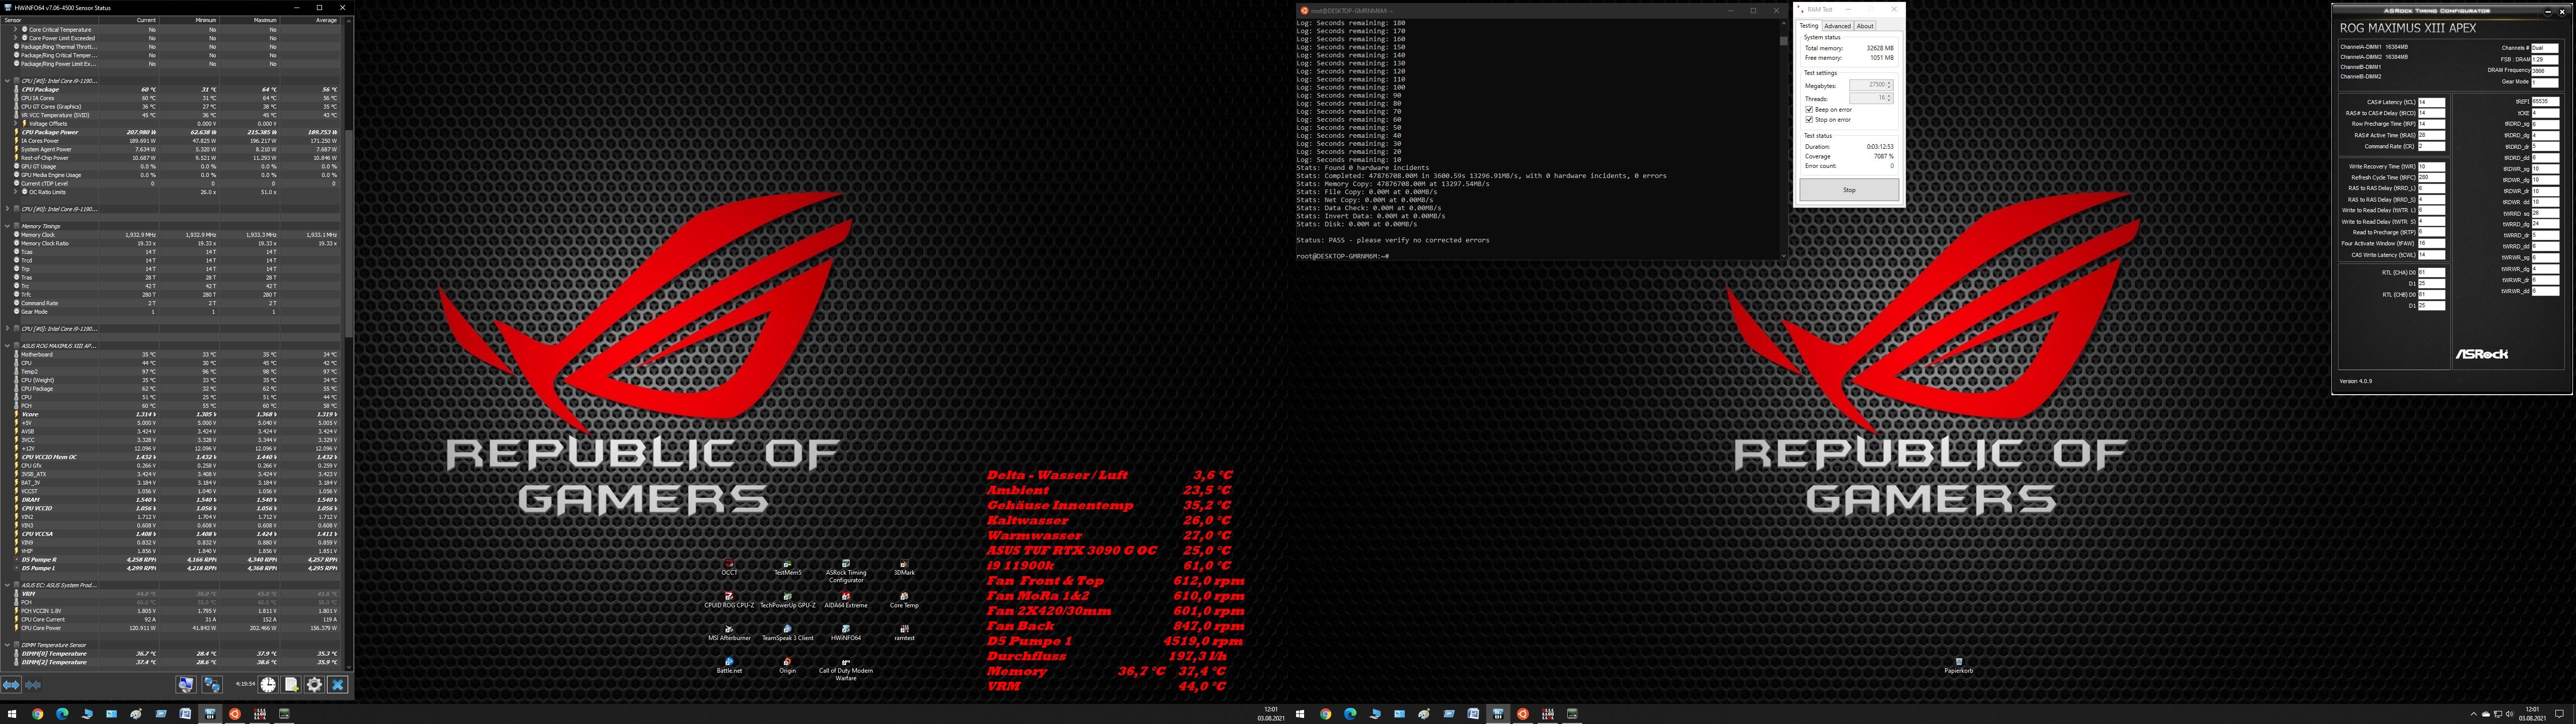2576x724 pixels.
Task: Reset timer with HWiNFO clock icon
Action: point(268,685)
